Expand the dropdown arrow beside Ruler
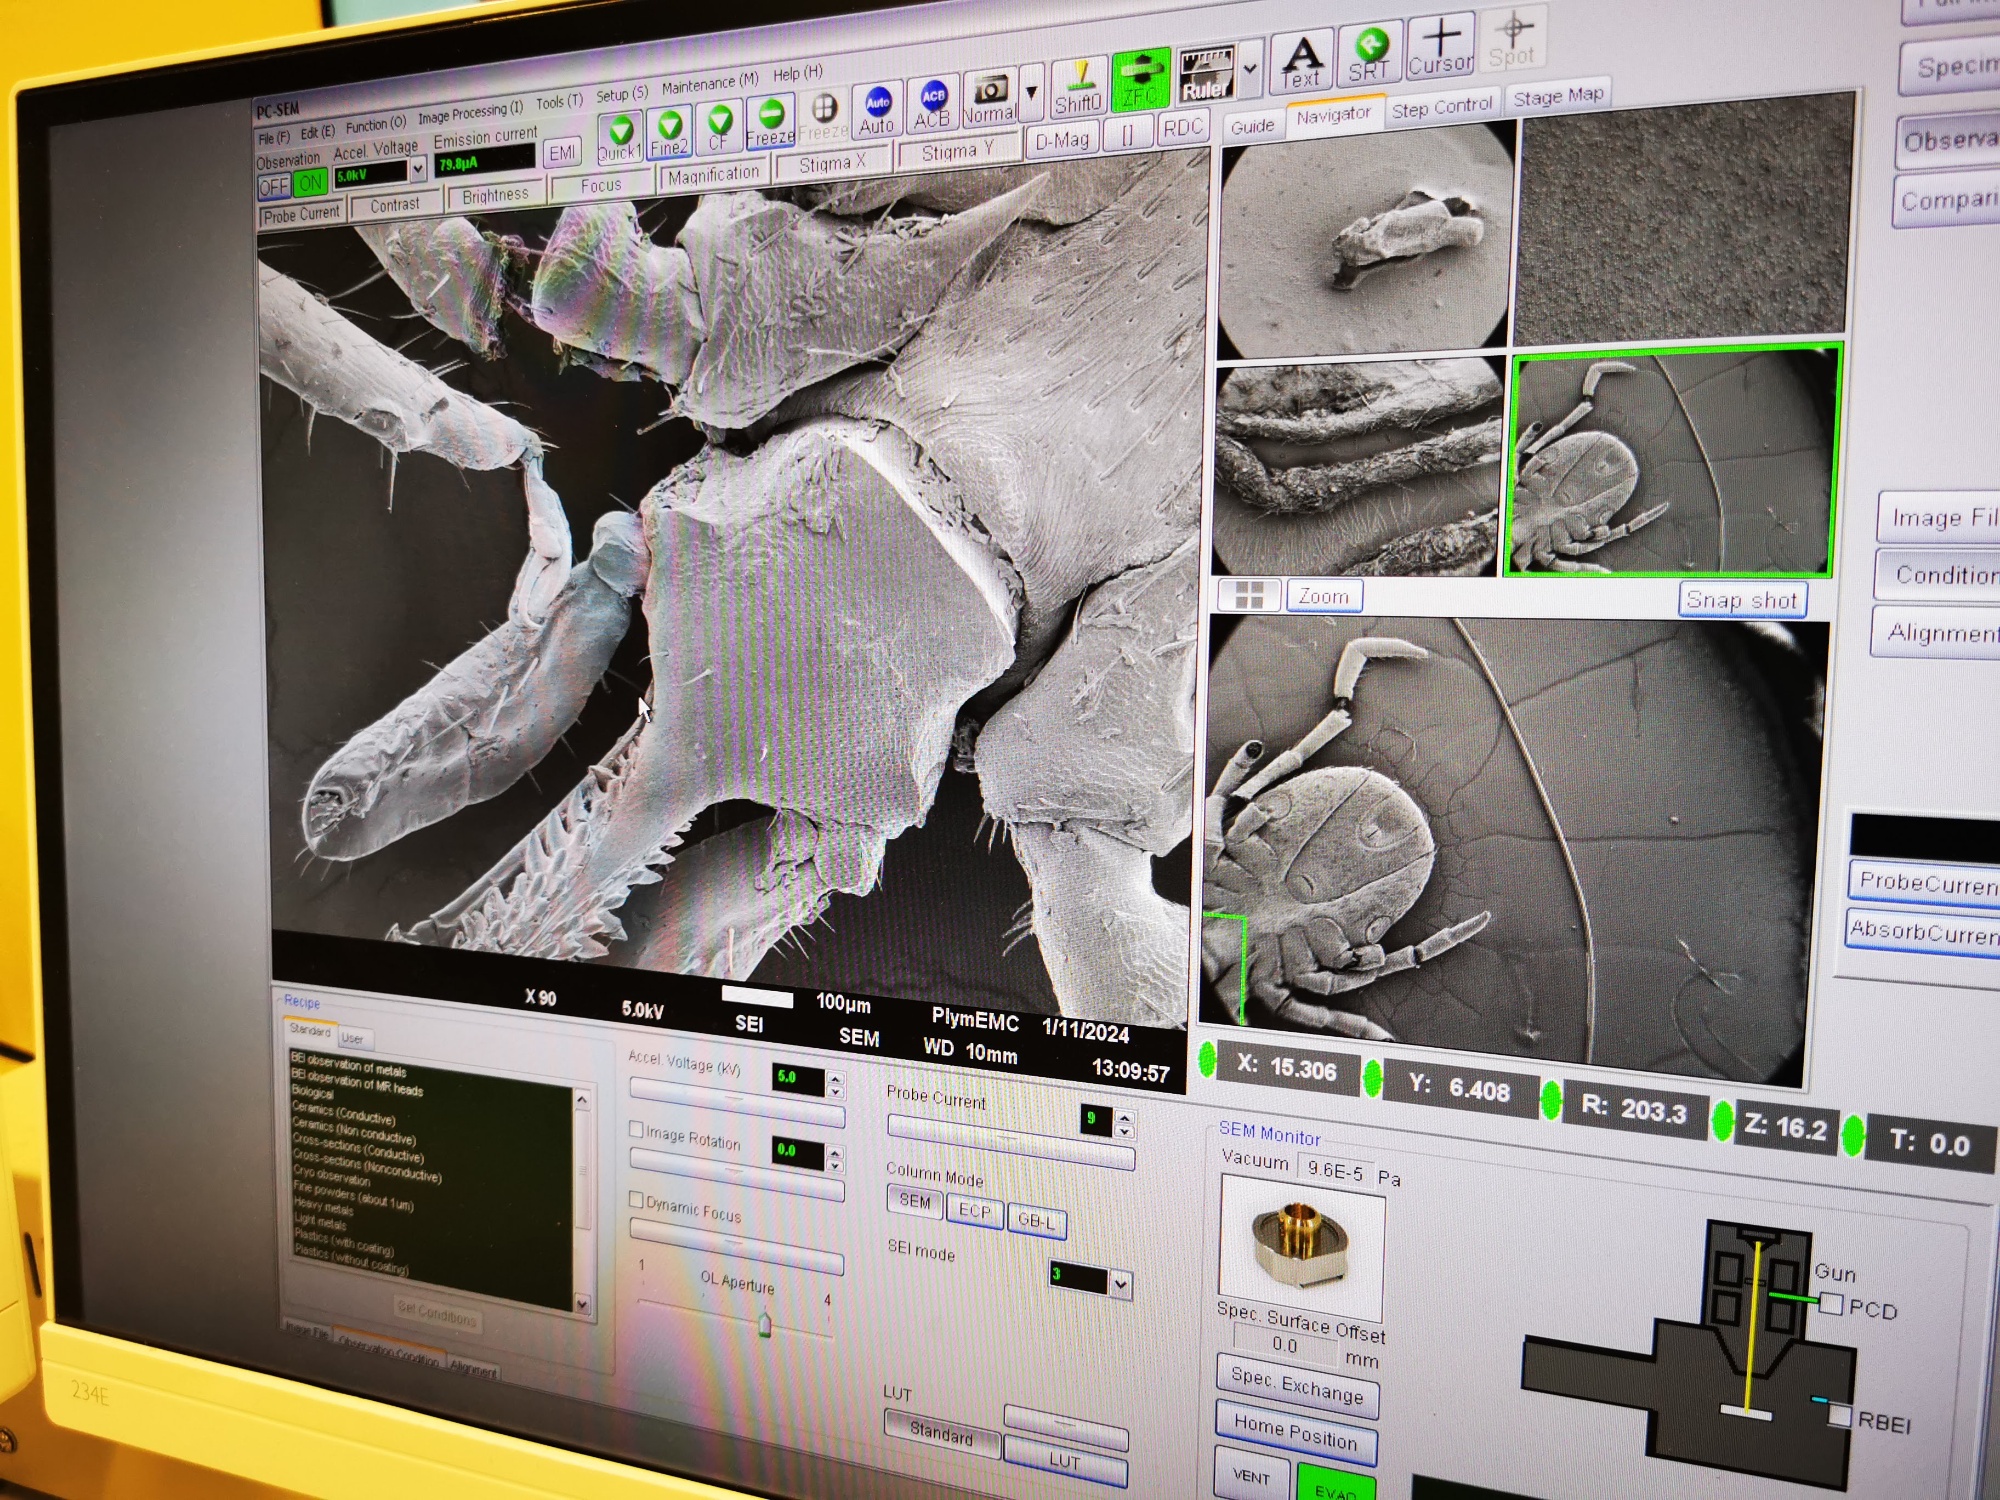This screenshot has height=1500, width=2000. pos(1250,68)
